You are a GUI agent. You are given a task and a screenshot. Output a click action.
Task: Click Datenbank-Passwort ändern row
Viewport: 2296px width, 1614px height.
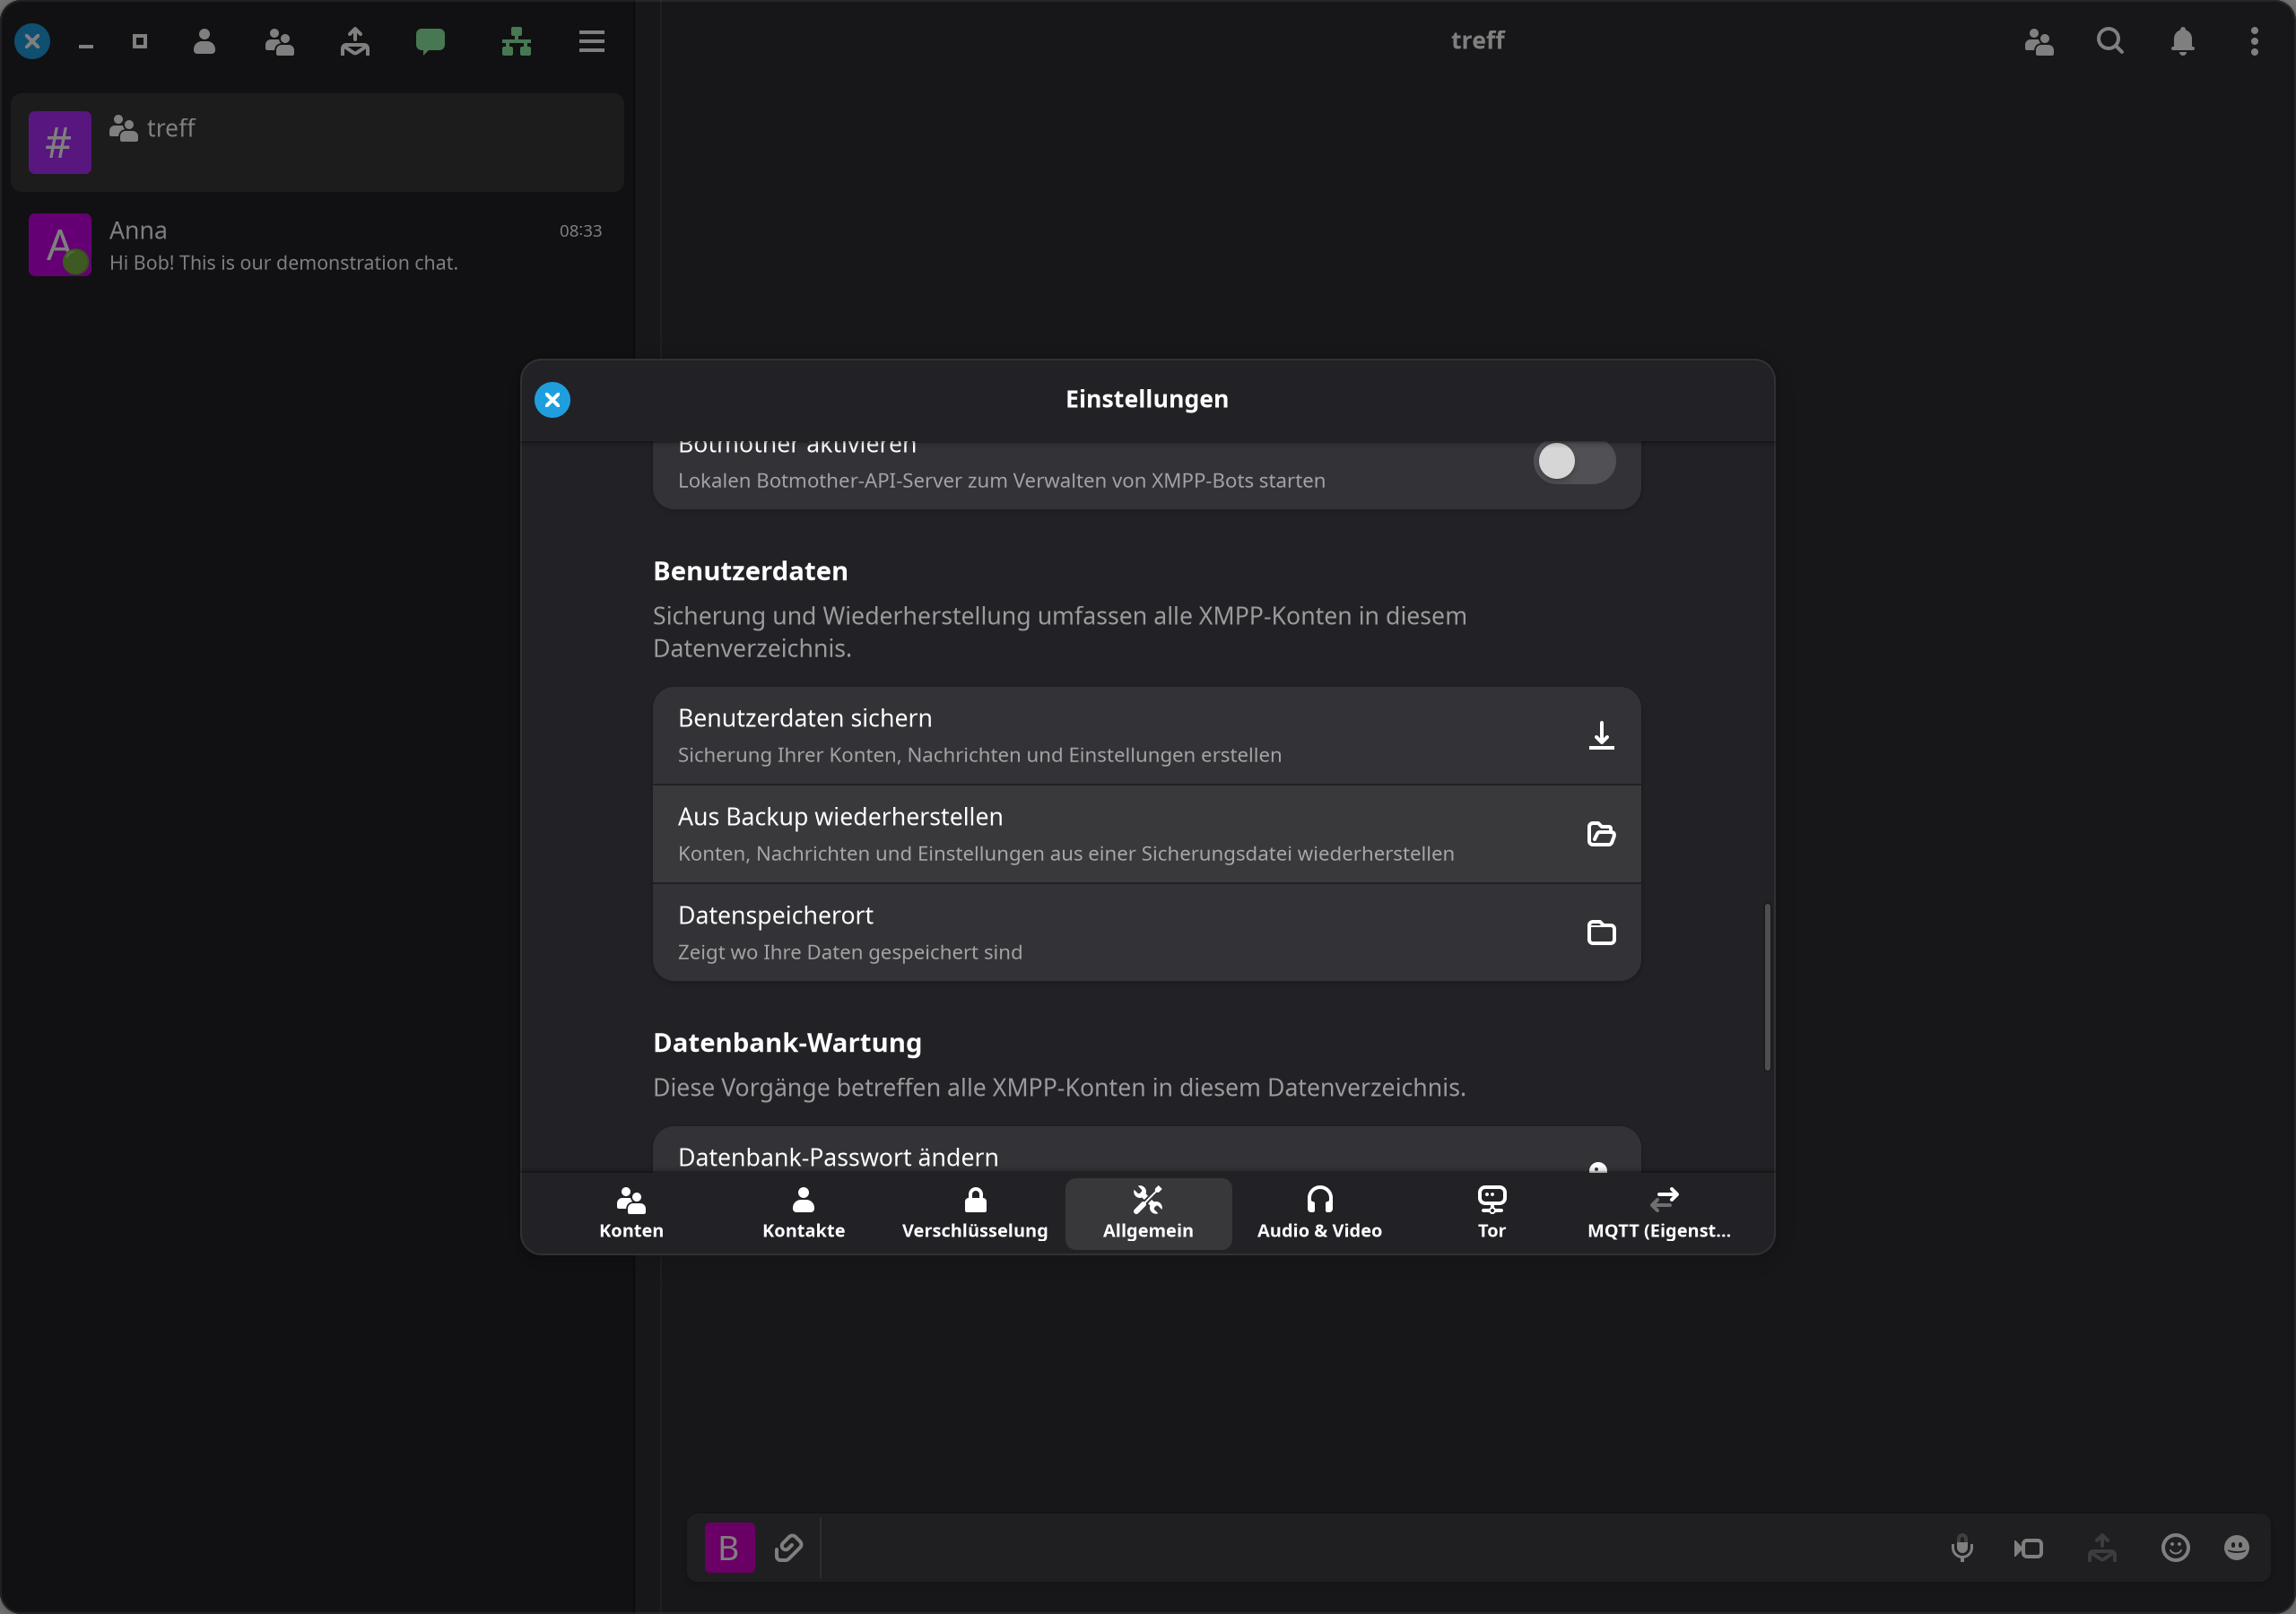pos(1146,1150)
